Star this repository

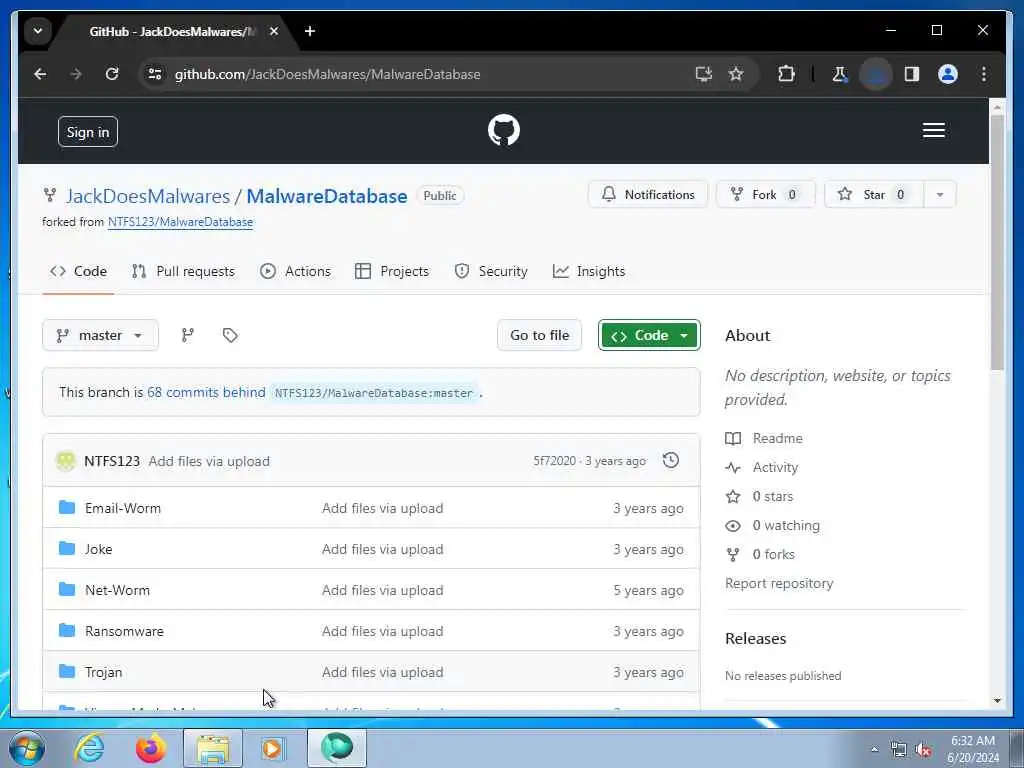[874, 195]
